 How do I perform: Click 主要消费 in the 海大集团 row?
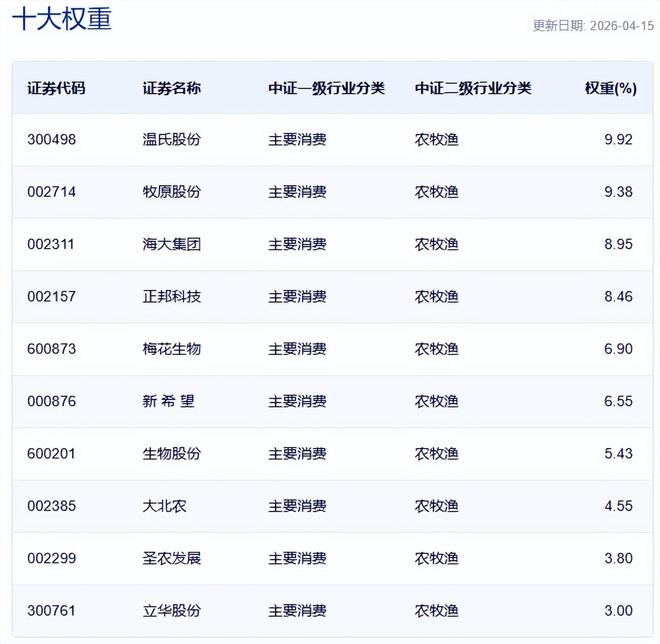coord(298,244)
